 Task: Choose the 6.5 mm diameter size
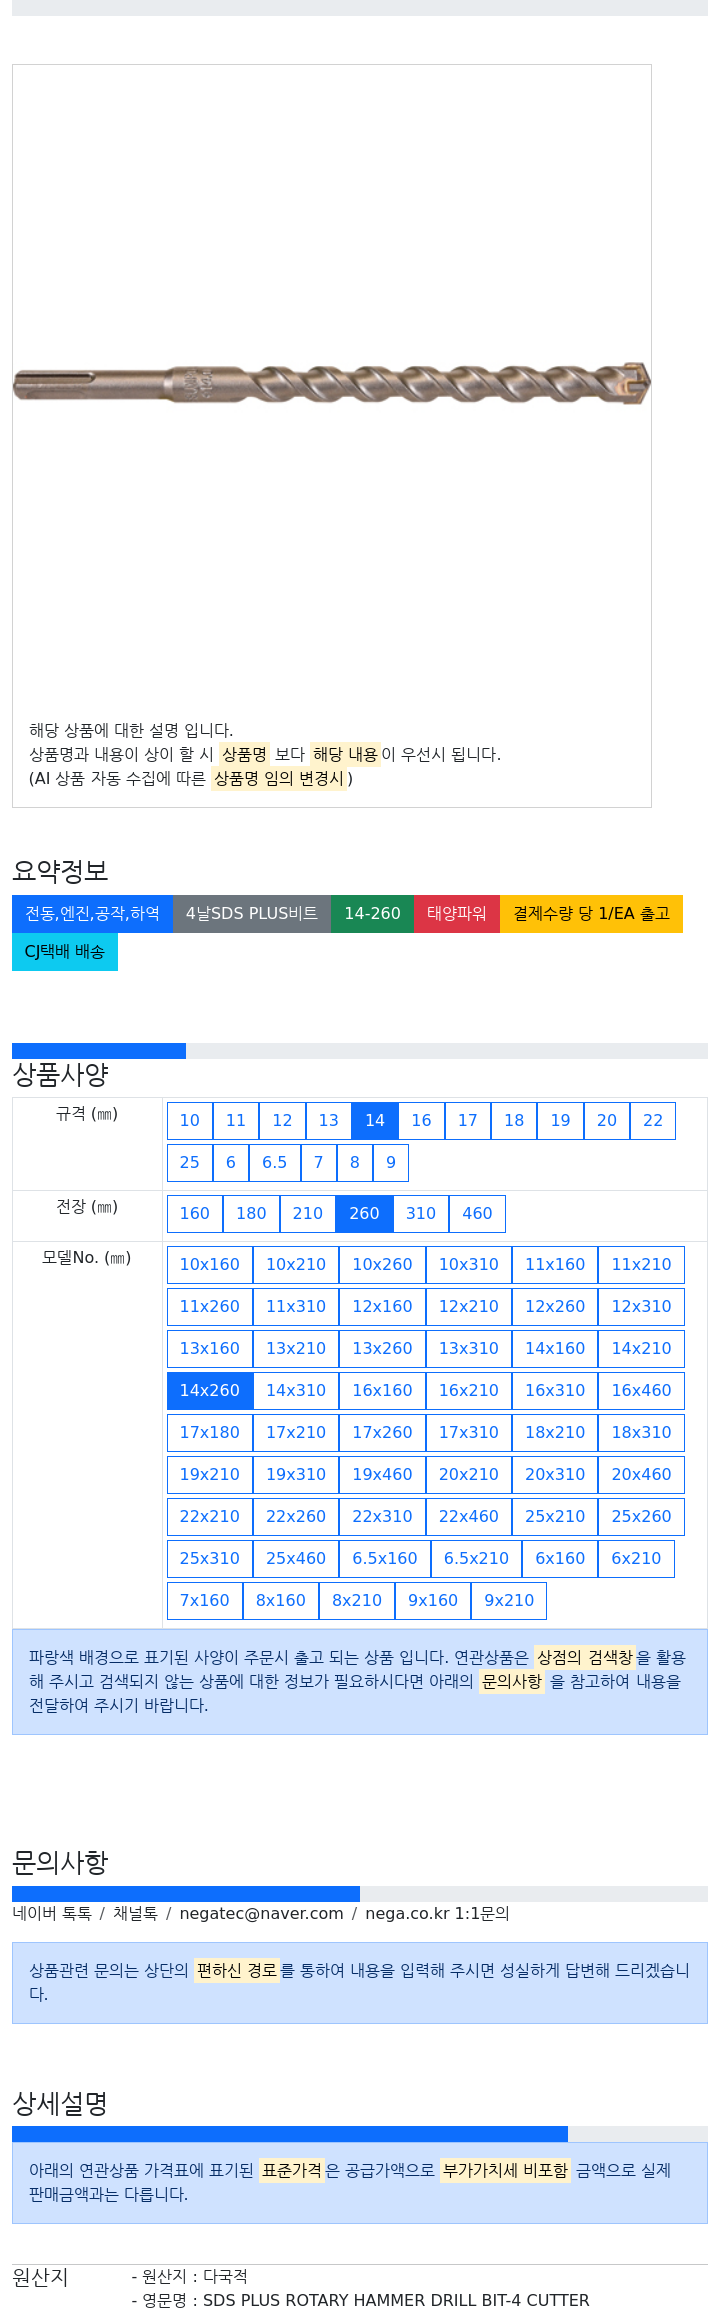point(274,1162)
